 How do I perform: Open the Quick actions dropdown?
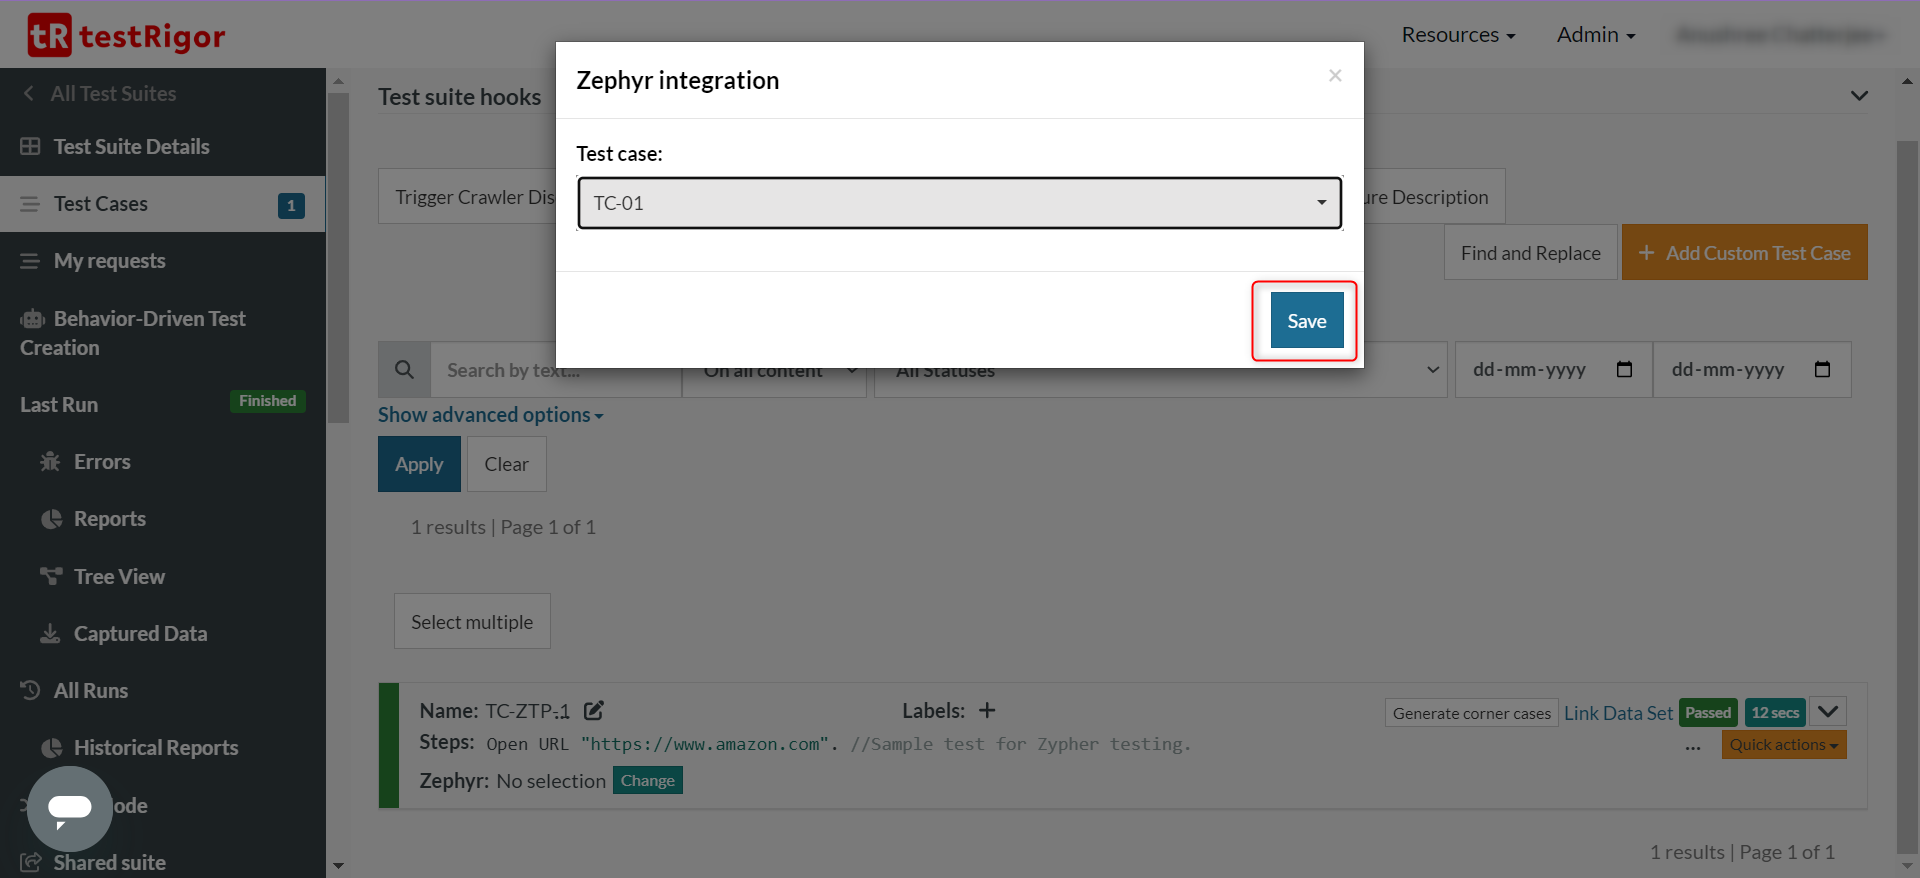click(x=1783, y=745)
